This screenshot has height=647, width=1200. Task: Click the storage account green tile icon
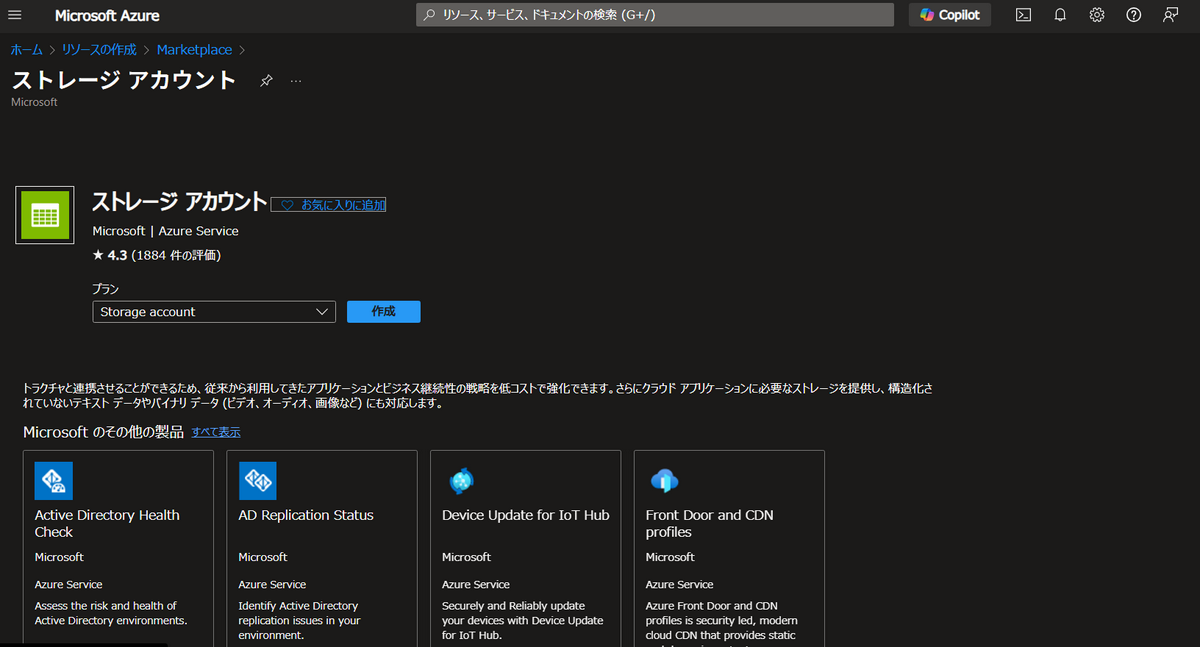45,215
